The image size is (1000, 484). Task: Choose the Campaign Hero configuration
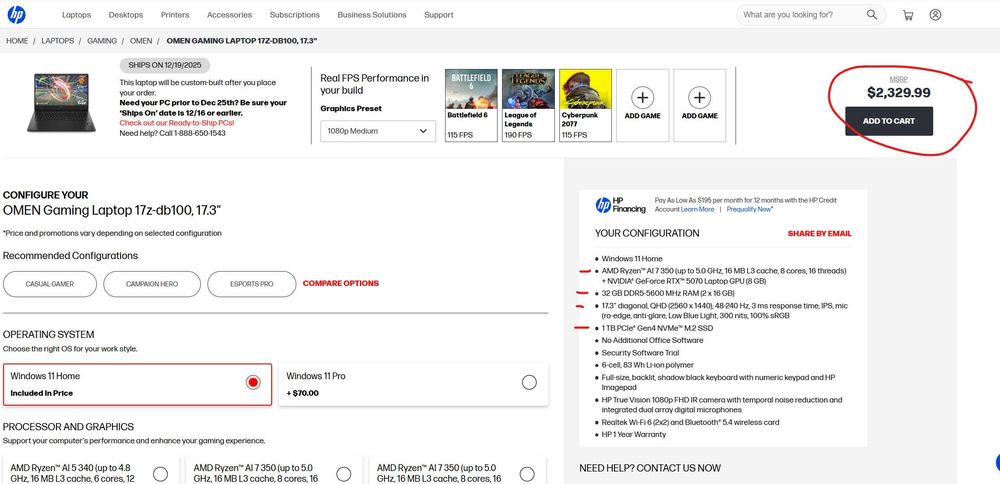[152, 284]
